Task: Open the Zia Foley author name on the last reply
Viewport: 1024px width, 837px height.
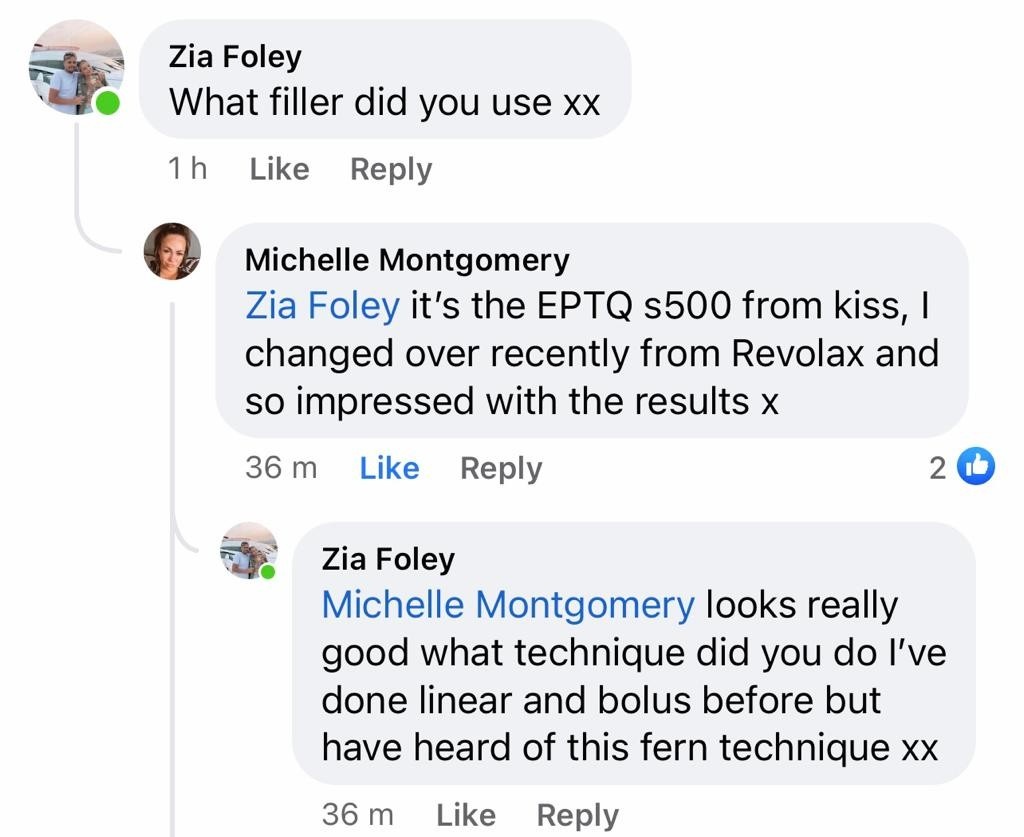Action: point(388,558)
